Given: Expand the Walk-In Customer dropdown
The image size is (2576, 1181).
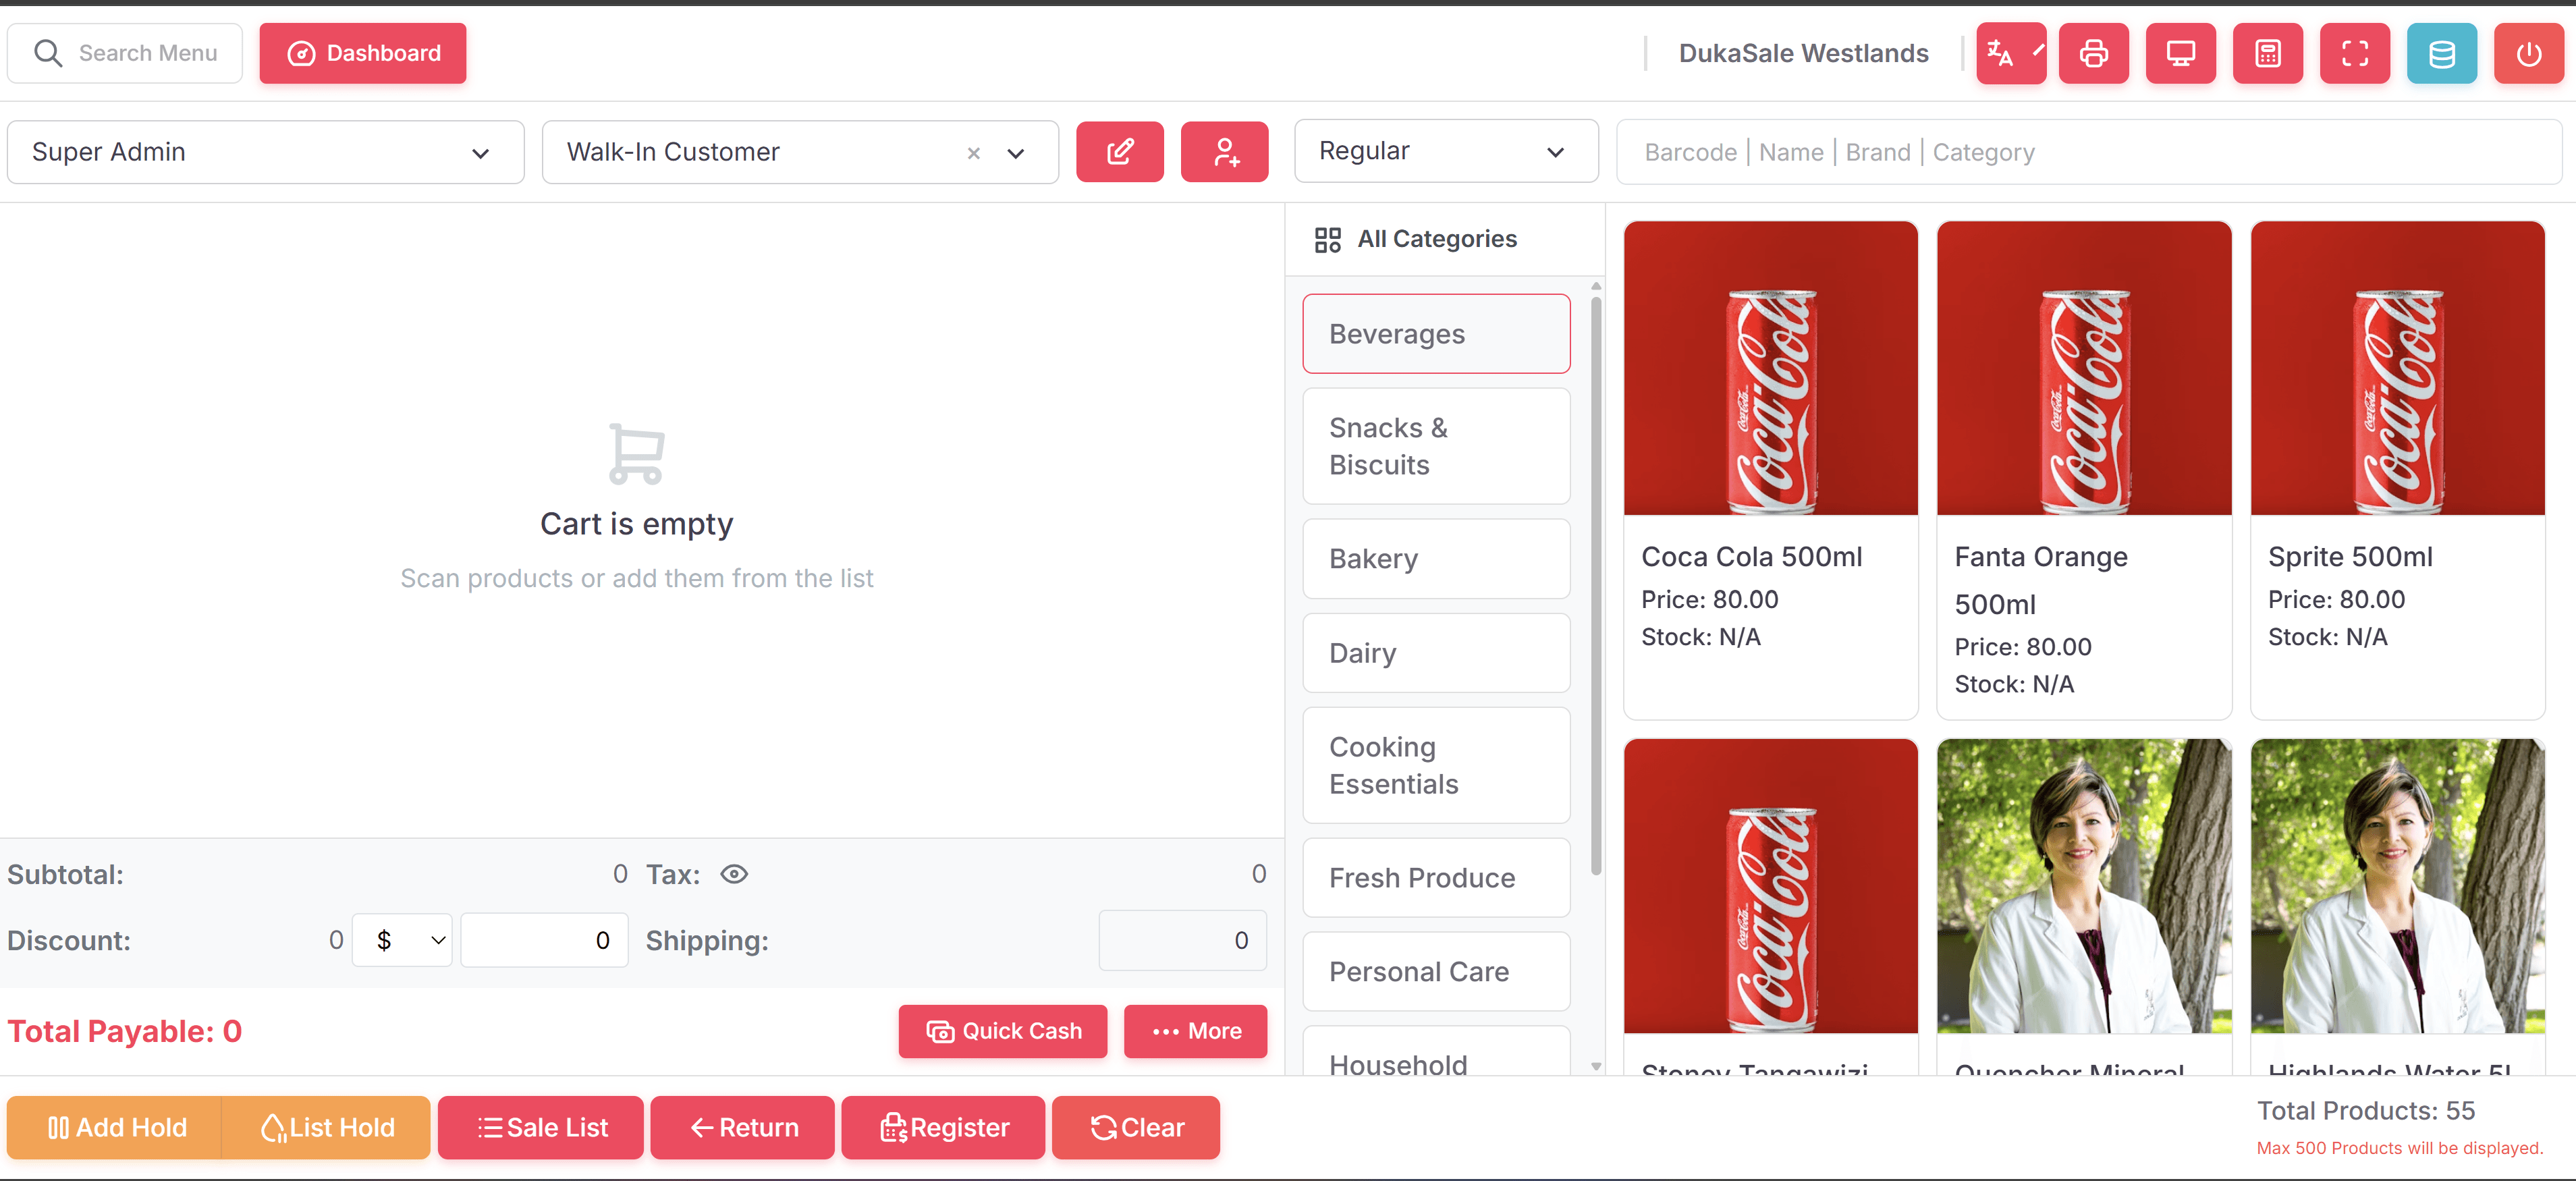Looking at the screenshot, I should pyautogui.click(x=1015, y=153).
